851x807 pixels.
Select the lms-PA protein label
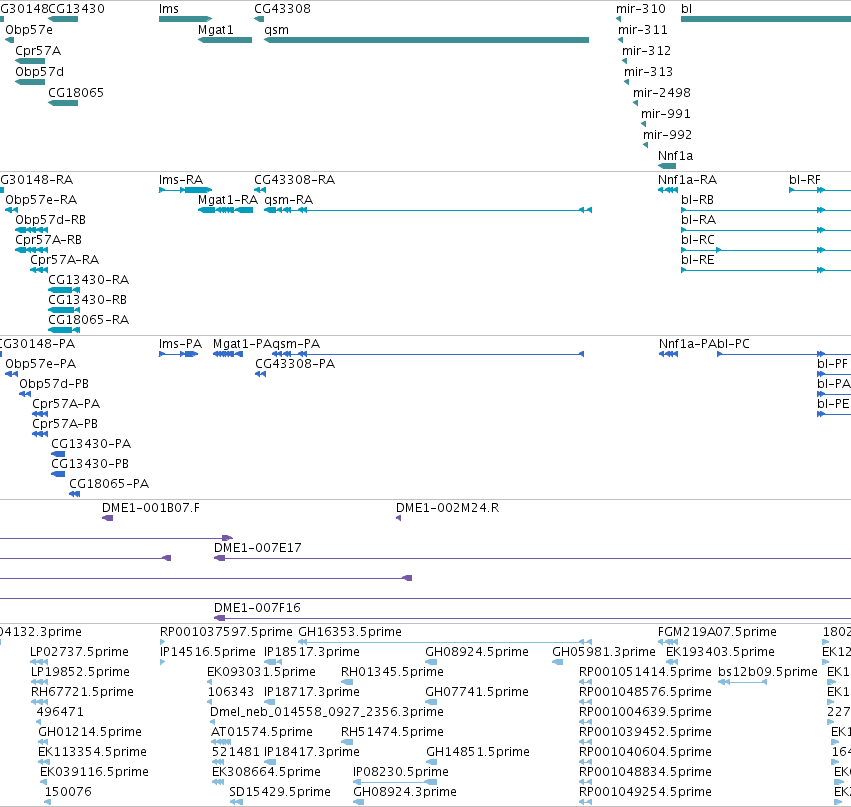pos(180,344)
